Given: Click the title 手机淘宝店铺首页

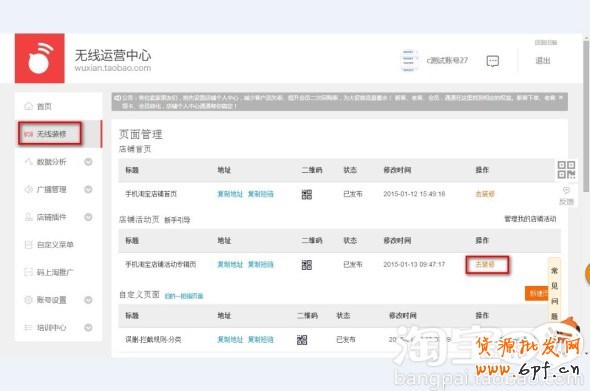Looking at the screenshot, I should (151, 194).
